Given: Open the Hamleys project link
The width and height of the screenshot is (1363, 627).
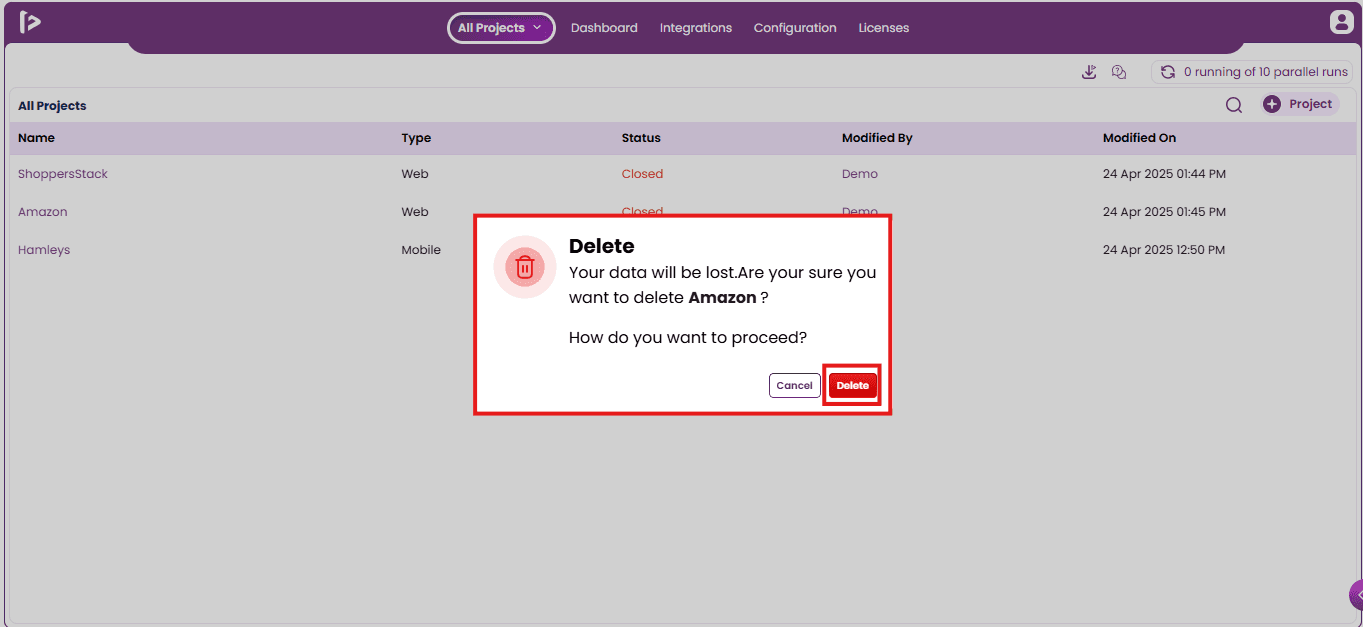Looking at the screenshot, I should pos(44,250).
